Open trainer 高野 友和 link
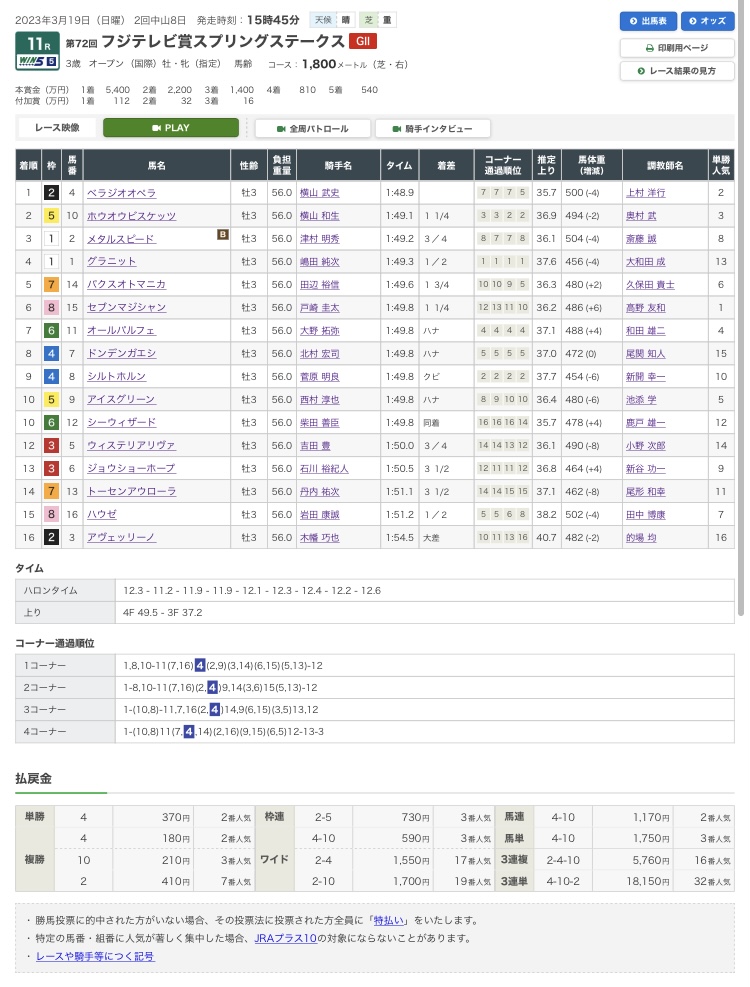750x987 pixels. click(646, 308)
